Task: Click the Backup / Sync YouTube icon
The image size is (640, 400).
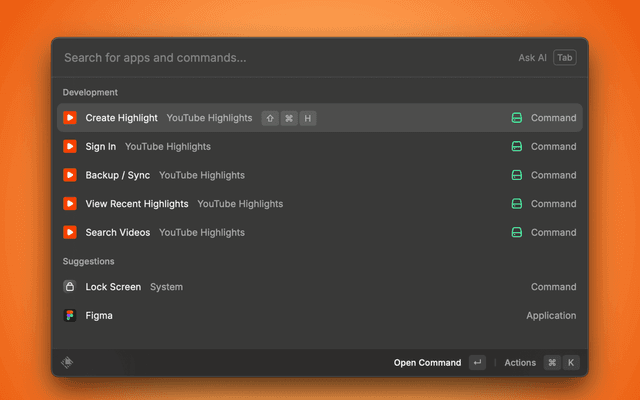Action: coord(70,175)
